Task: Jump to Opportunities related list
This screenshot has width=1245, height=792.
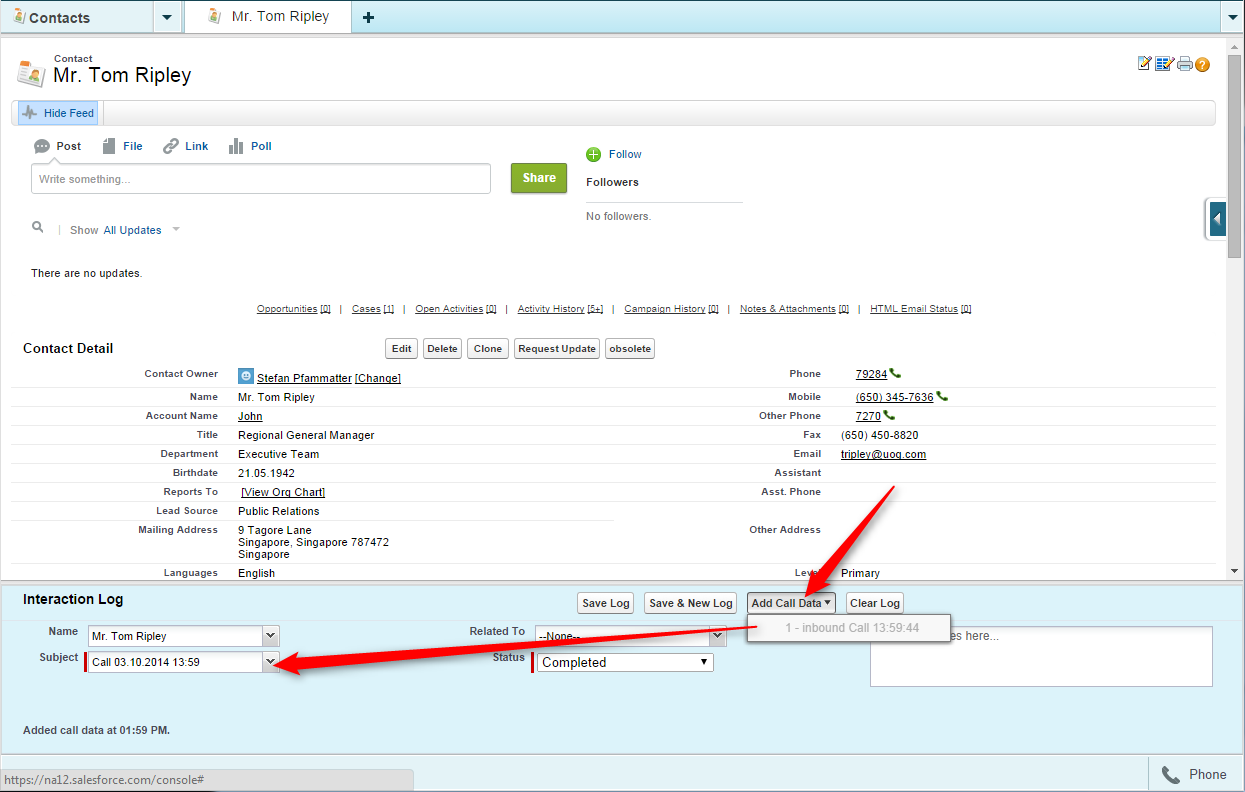Action: tap(293, 309)
